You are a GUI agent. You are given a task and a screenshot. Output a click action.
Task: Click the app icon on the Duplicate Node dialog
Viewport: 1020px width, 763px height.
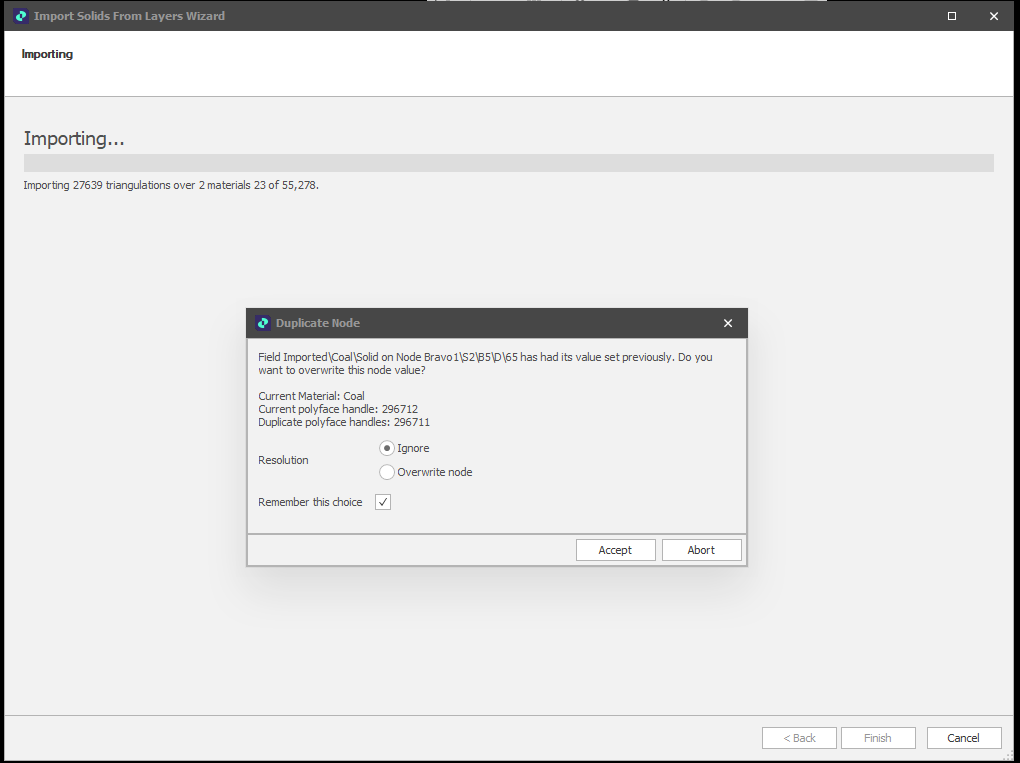coord(263,322)
